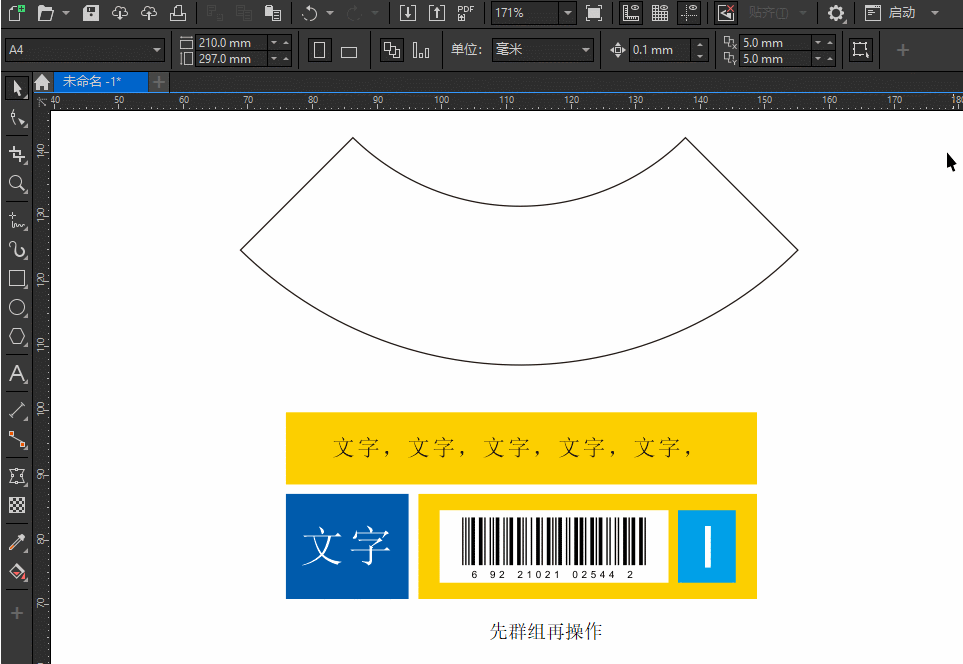Select the Polygon tool
Image resolution: width=963 pixels, height=664 pixels.
17,337
